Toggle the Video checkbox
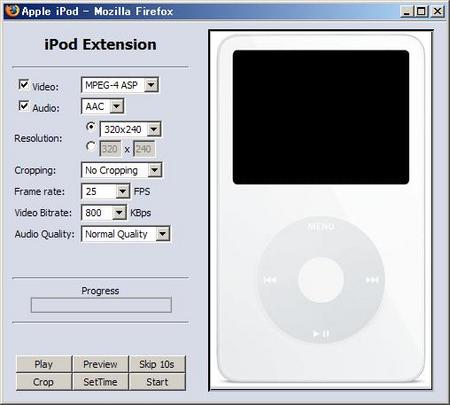The image size is (450, 405). (24, 85)
